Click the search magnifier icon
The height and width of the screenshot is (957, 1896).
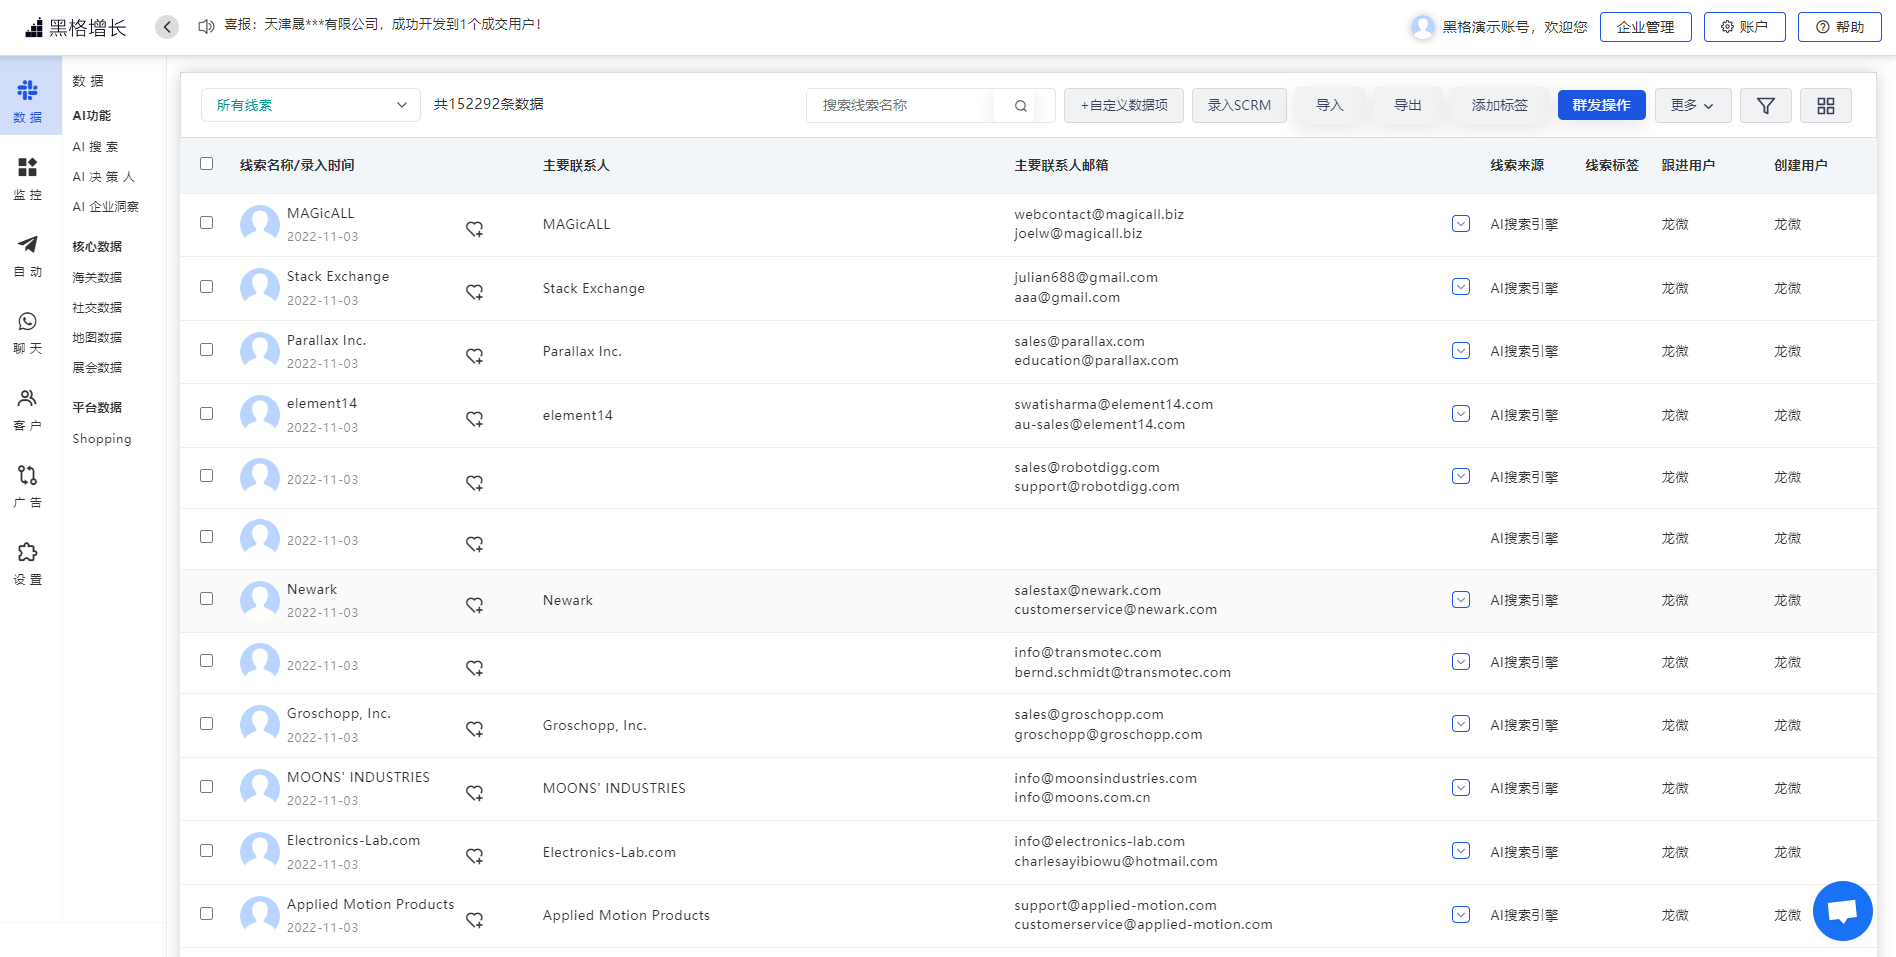pyautogui.click(x=1021, y=106)
